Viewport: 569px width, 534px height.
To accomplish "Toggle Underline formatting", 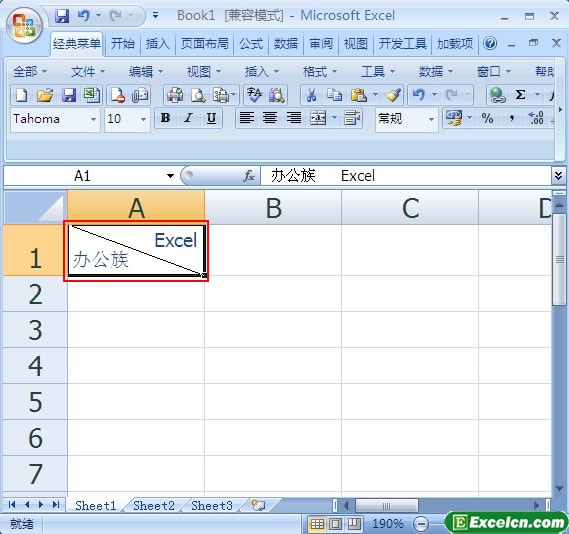I will pos(211,118).
